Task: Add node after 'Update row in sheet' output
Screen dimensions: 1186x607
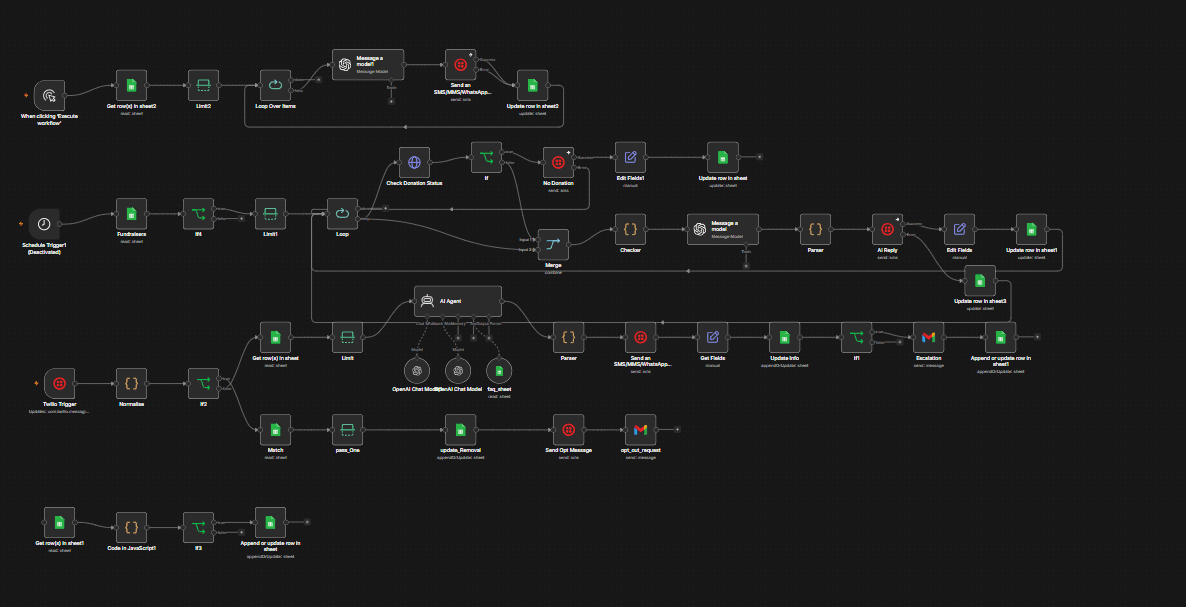Action: point(759,157)
